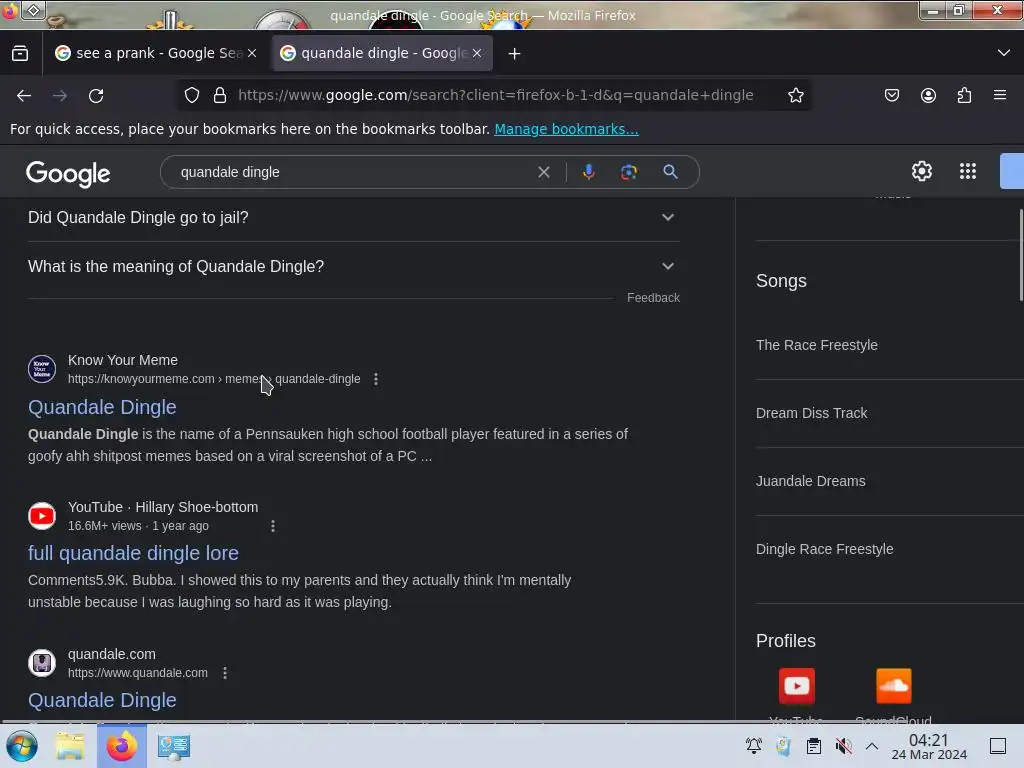Expand 'Did Quandale Dingle go to jail?'
Image resolution: width=1024 pixels, height=768 pixels.
353,217
